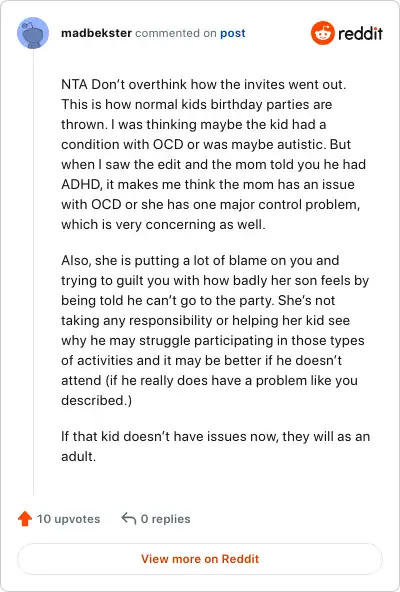The image size is (400, 592).
Task: Open madbekster's Snoo avatar
Action: point(33,33)
